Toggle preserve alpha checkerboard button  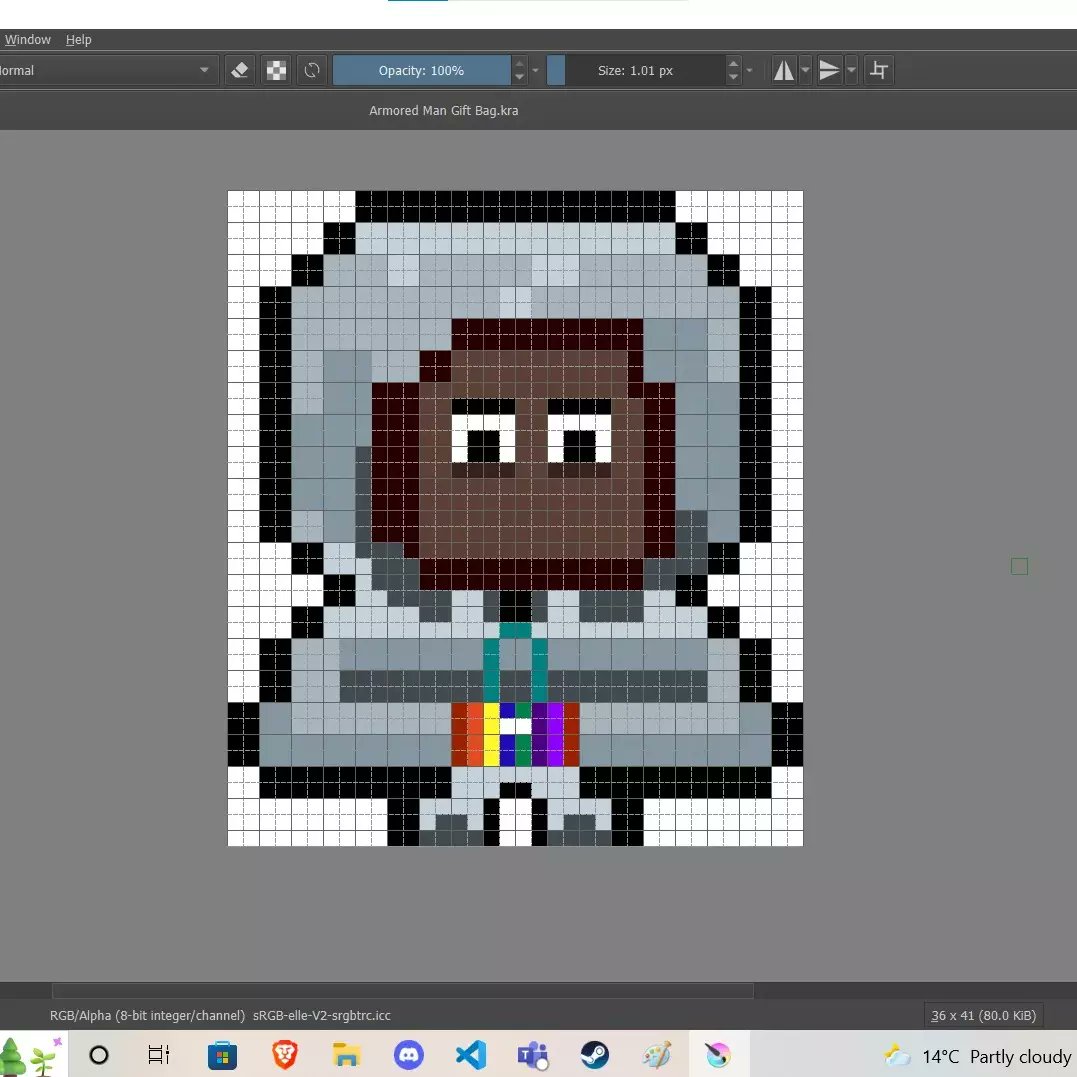pos(276,70)
